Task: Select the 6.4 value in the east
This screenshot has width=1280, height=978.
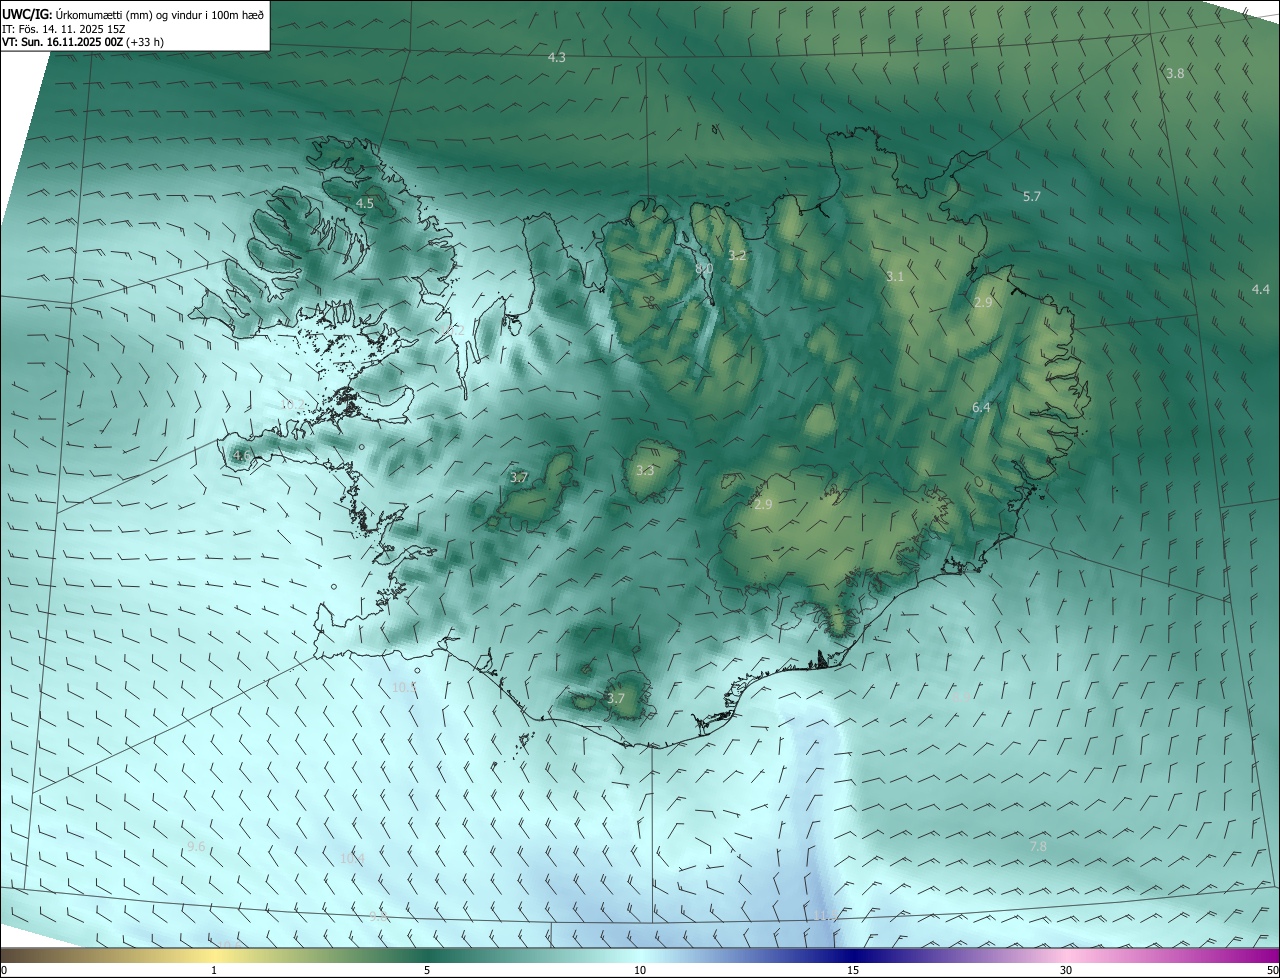Action: 981,408
